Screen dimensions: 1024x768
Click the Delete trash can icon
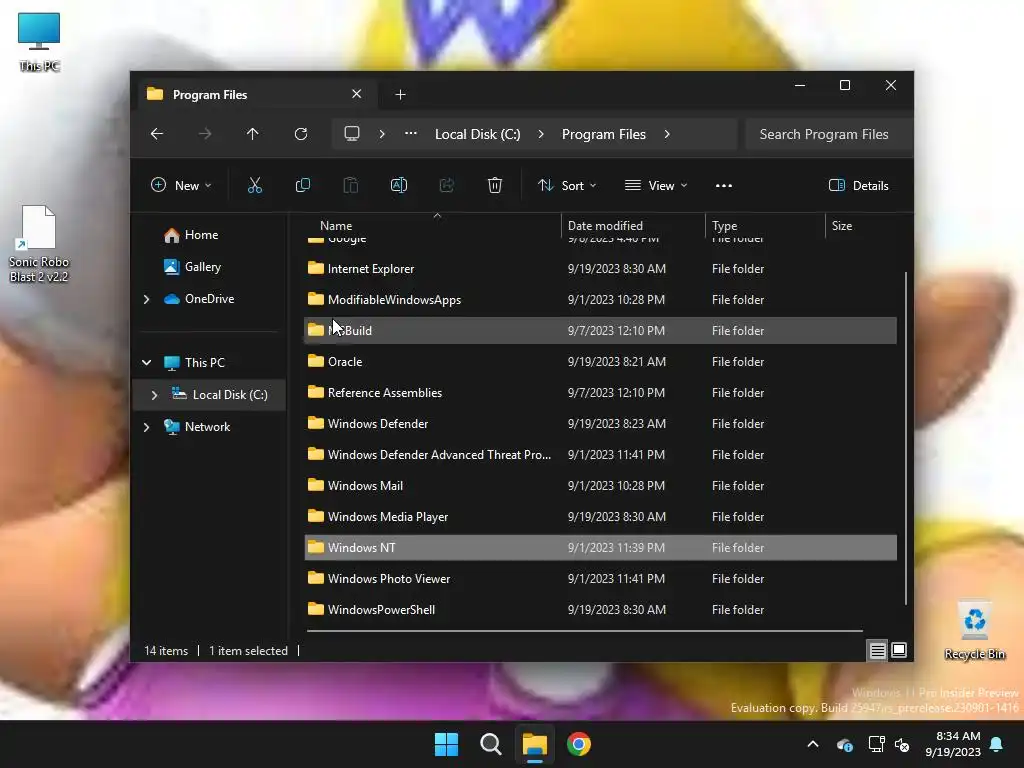click(x=494, y=185)
